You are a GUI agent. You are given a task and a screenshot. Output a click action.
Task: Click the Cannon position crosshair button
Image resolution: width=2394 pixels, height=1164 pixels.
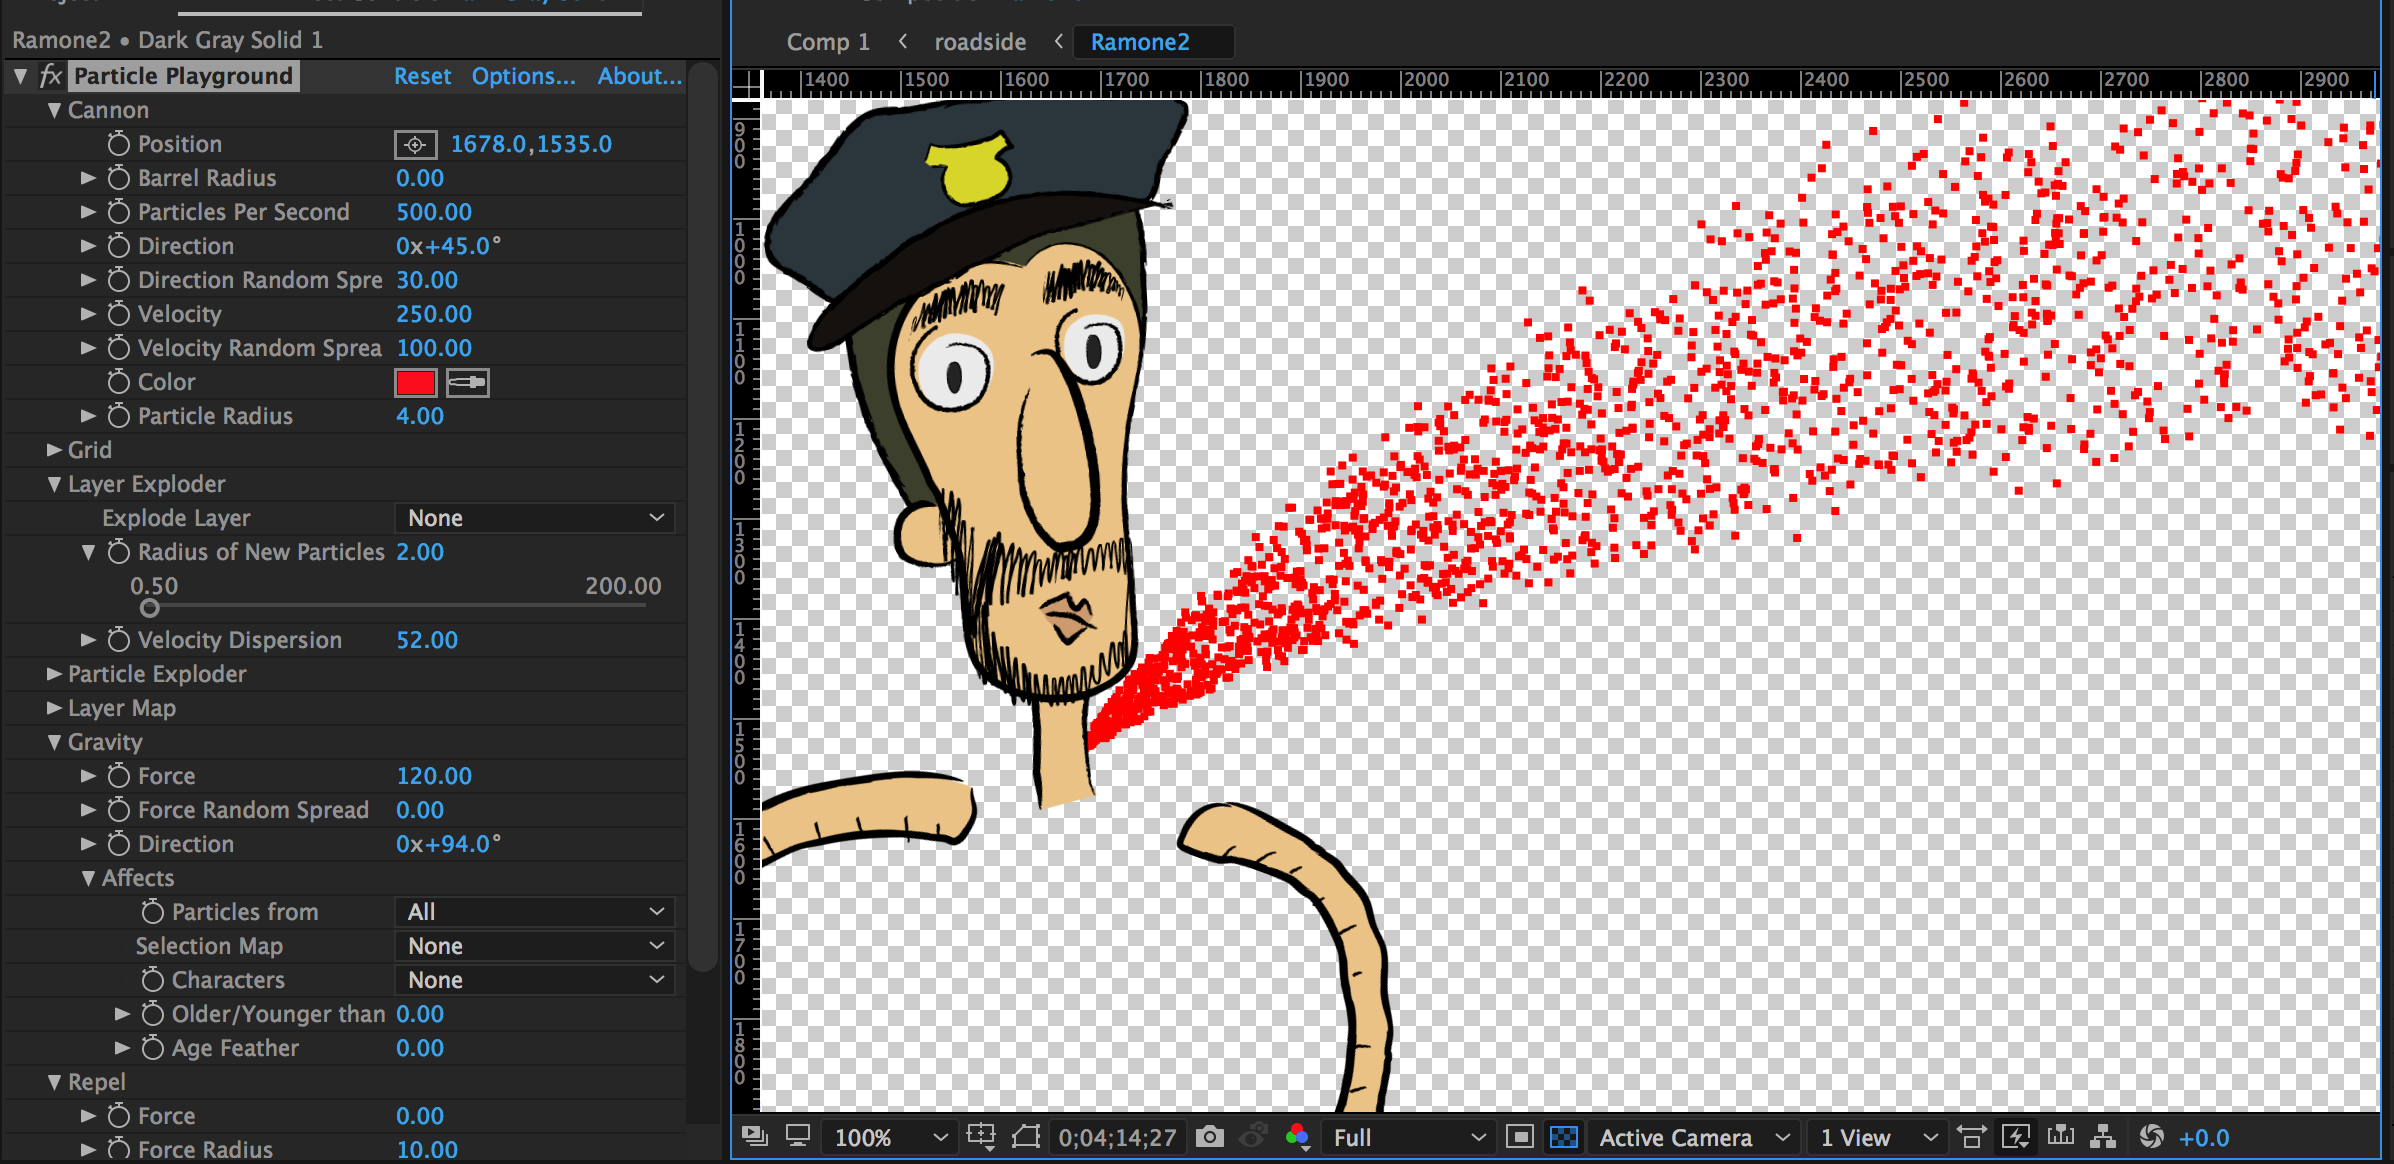pos(415,145)
